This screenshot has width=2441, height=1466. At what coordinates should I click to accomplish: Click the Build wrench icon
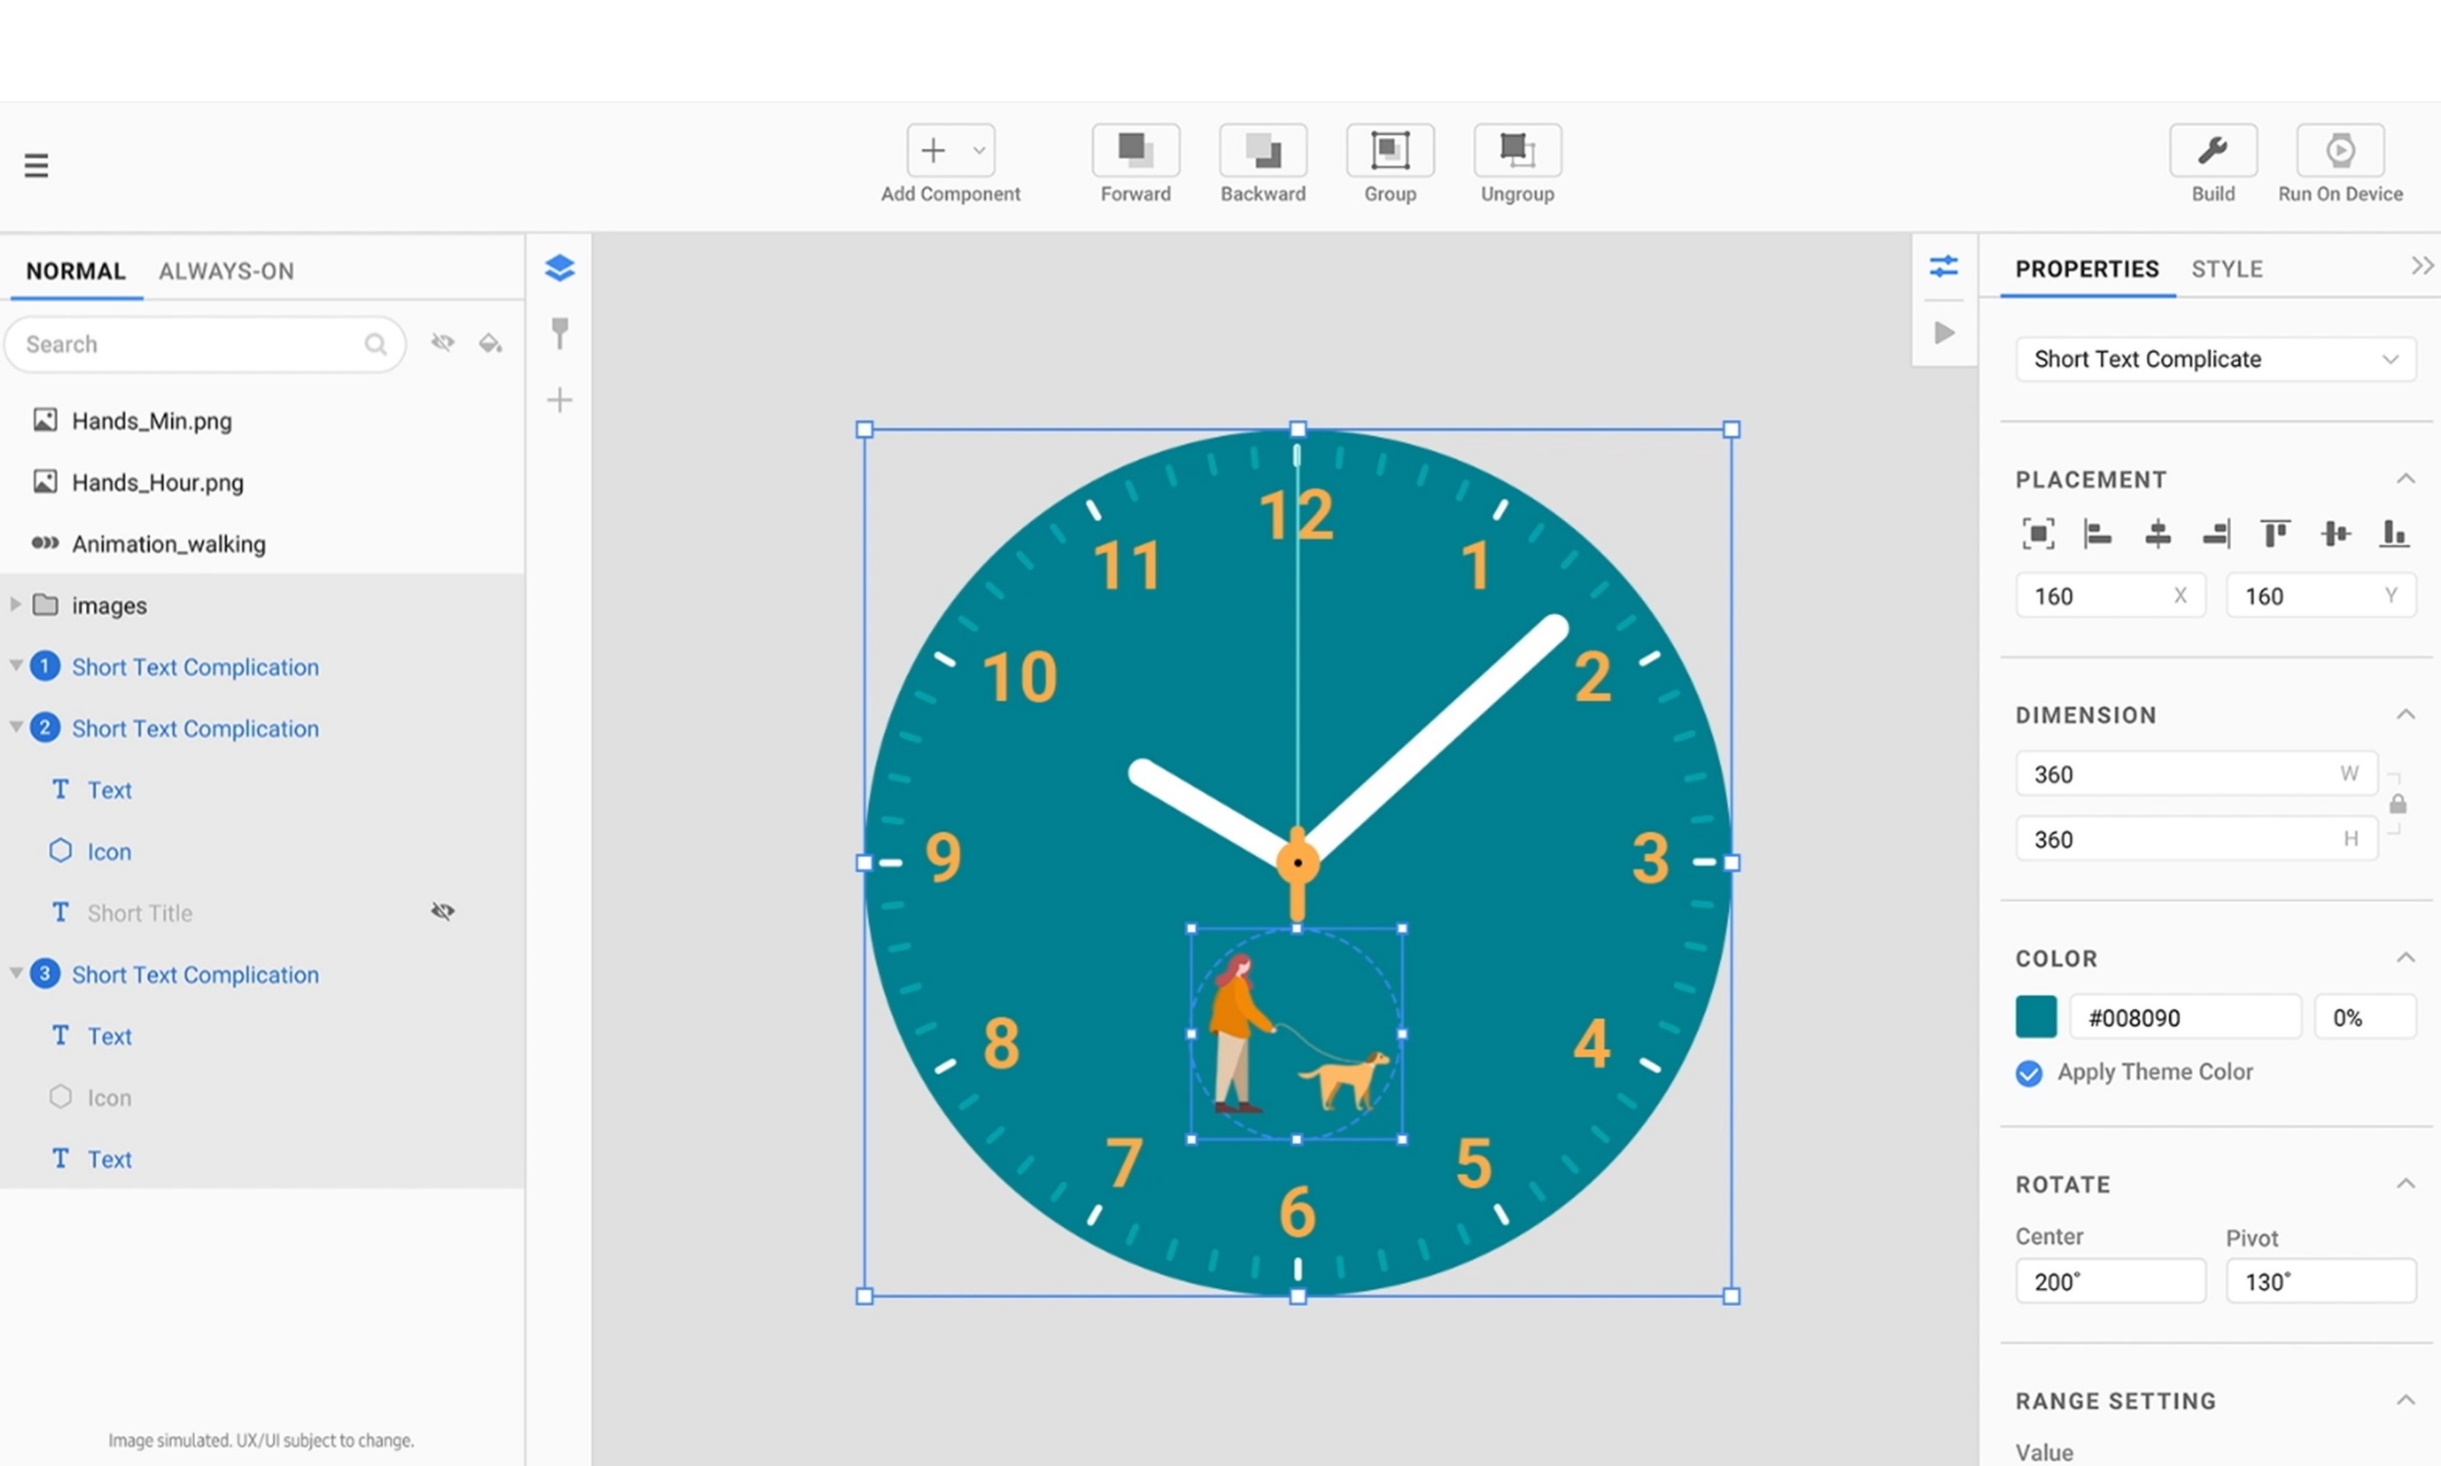coord(2212,150)
